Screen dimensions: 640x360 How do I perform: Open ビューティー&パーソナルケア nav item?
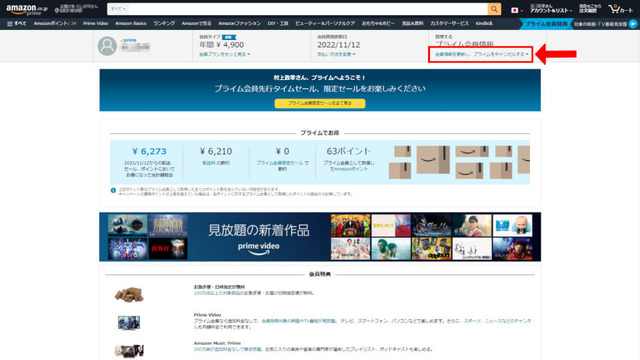tap(325, 24)
